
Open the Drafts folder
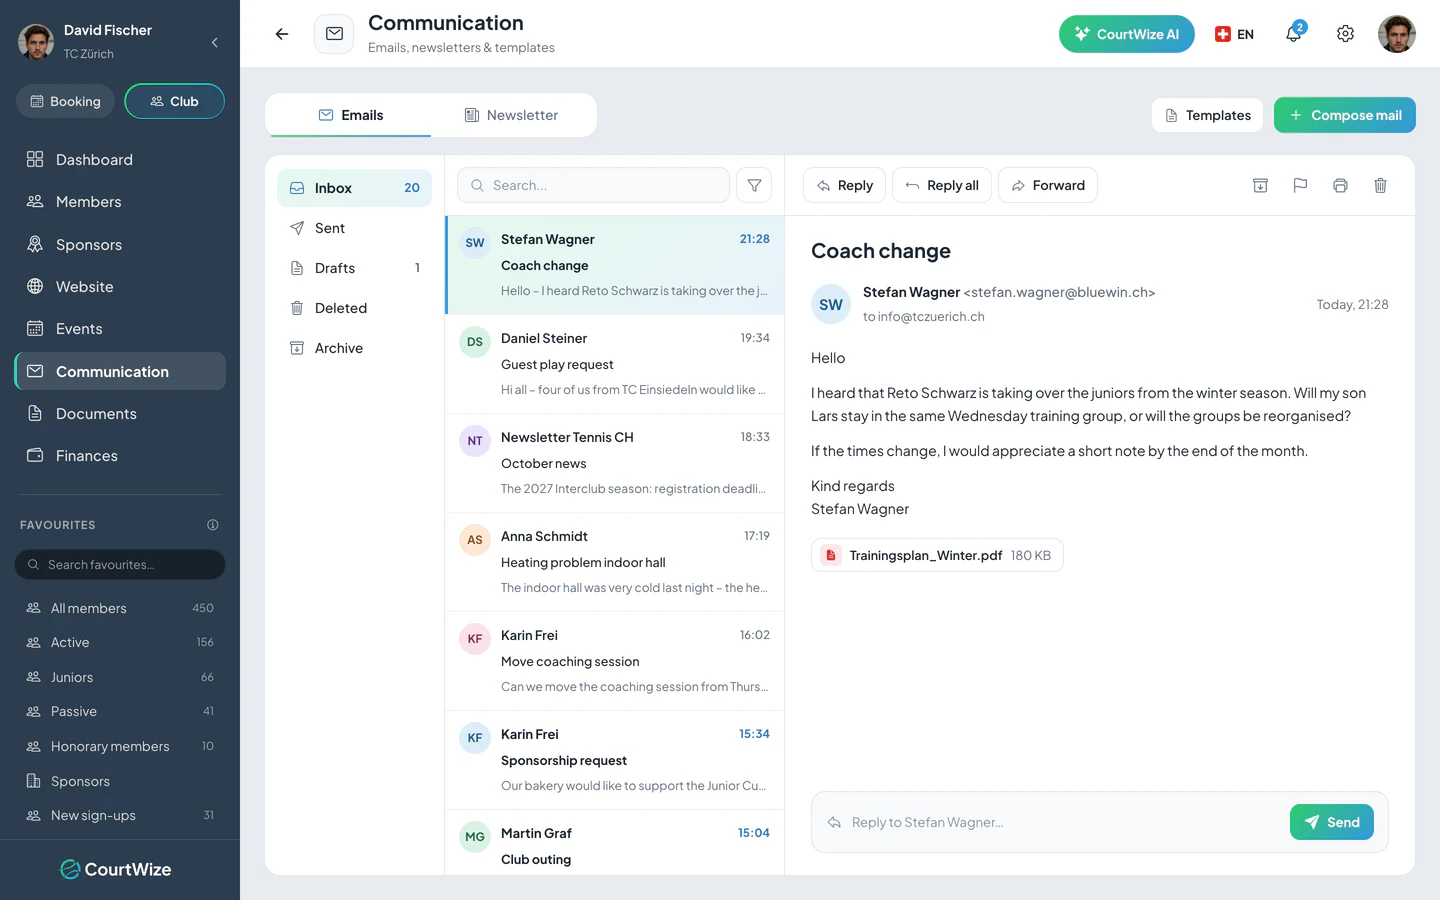click(x=354, y=268)
